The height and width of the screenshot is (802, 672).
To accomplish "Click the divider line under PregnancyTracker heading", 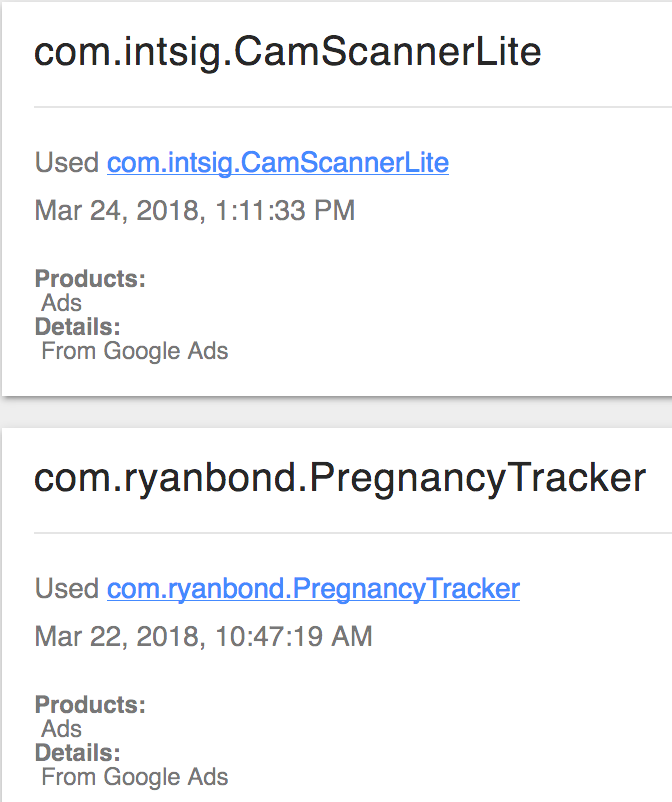I will coord(353,533).
